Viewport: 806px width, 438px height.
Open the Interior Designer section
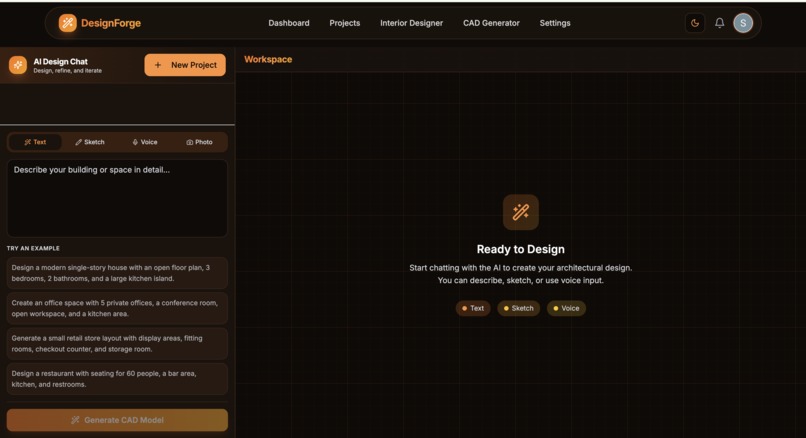pos(411,23)
